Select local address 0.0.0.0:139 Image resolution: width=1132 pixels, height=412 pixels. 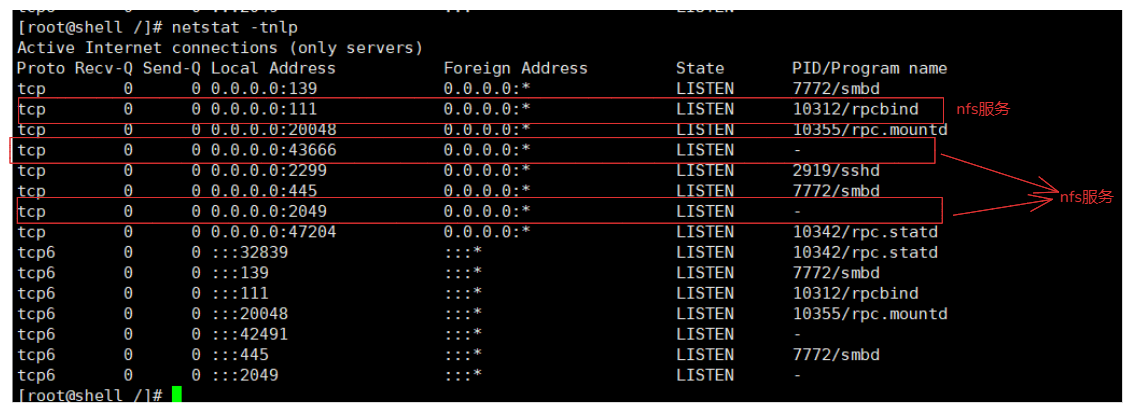pyautogui.click(x=264, y=89)
